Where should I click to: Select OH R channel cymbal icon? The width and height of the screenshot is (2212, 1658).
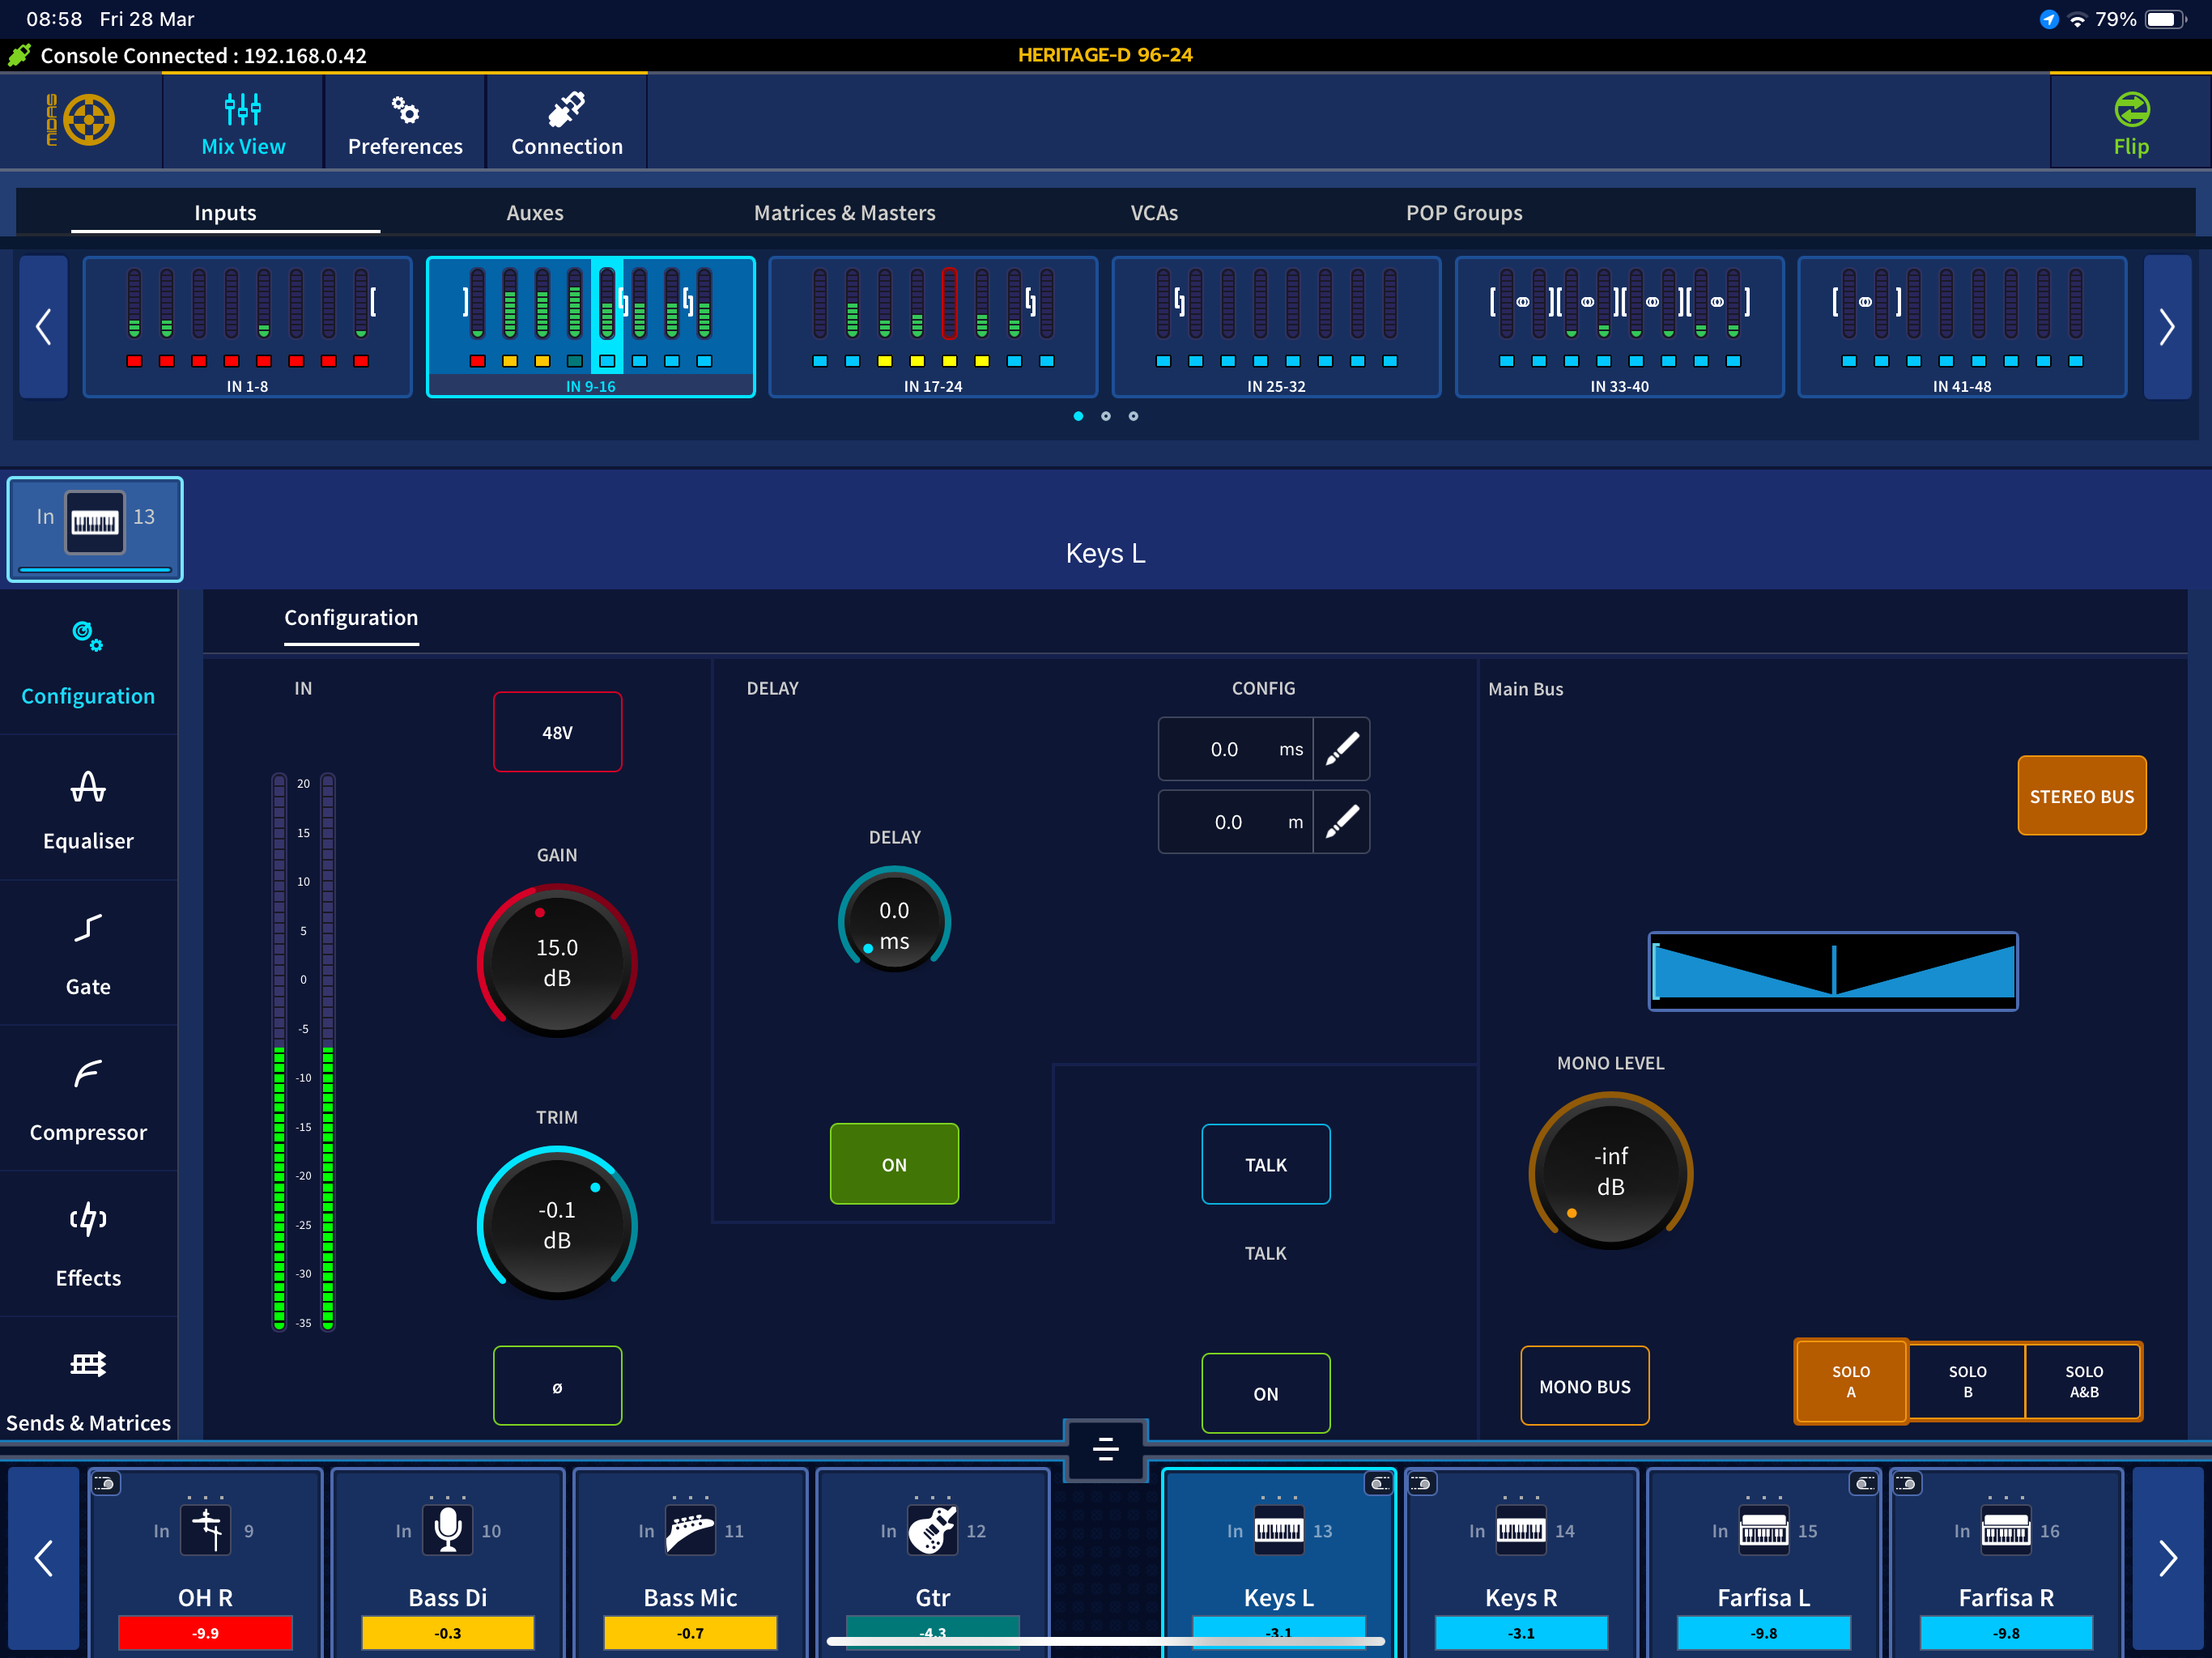click(x=206, y=1530)
